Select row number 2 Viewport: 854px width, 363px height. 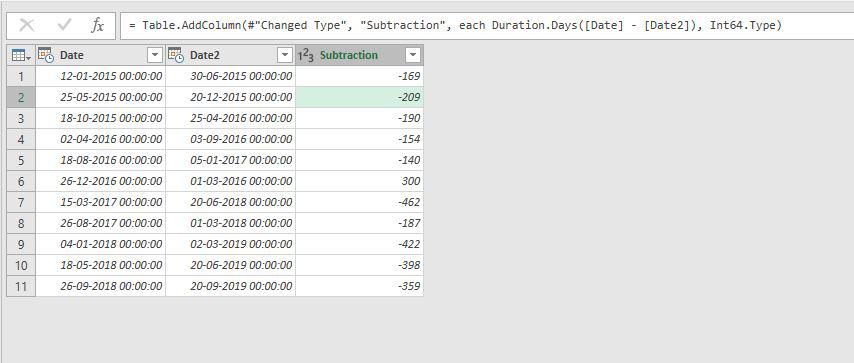(x=21, y=97)
